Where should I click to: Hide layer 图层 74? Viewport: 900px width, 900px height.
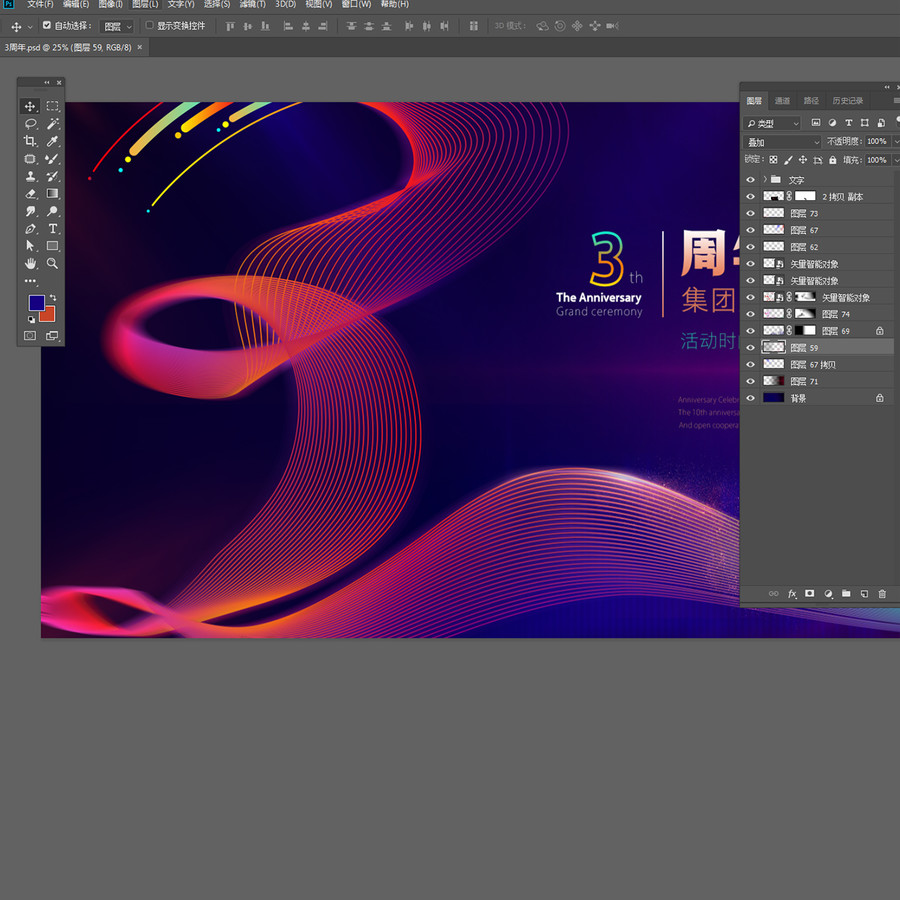(750, 315)
